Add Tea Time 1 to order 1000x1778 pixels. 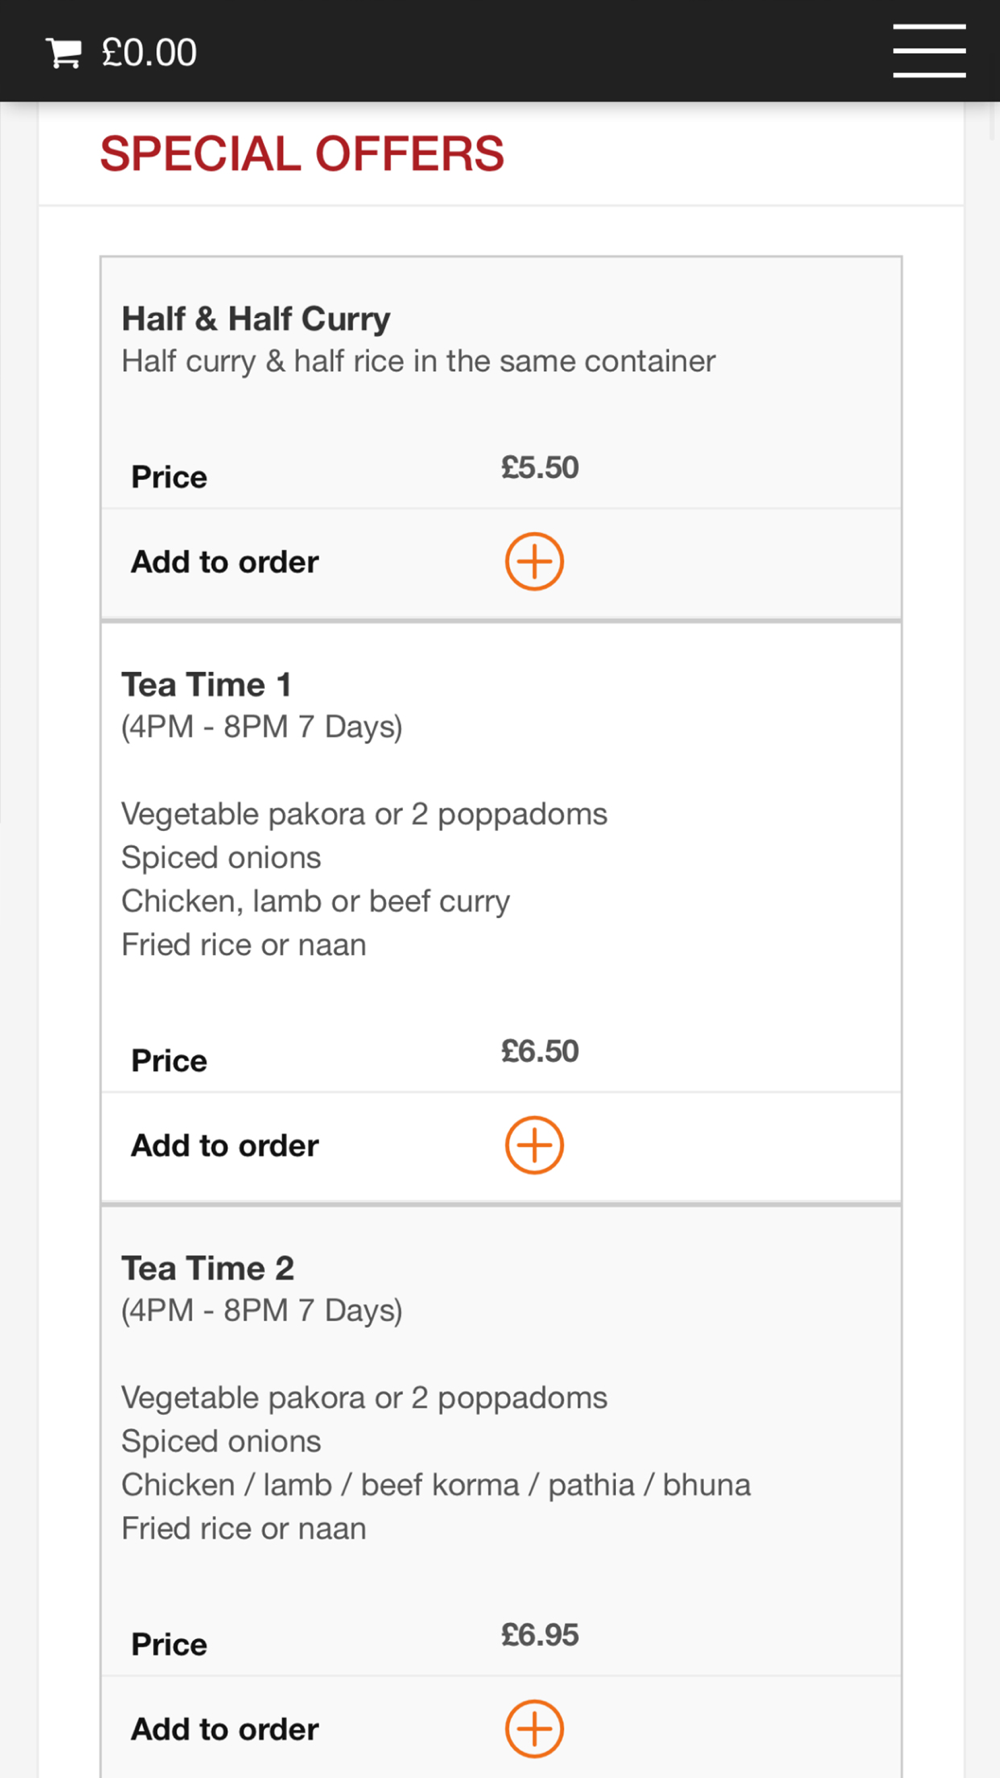click(534, 1145)
